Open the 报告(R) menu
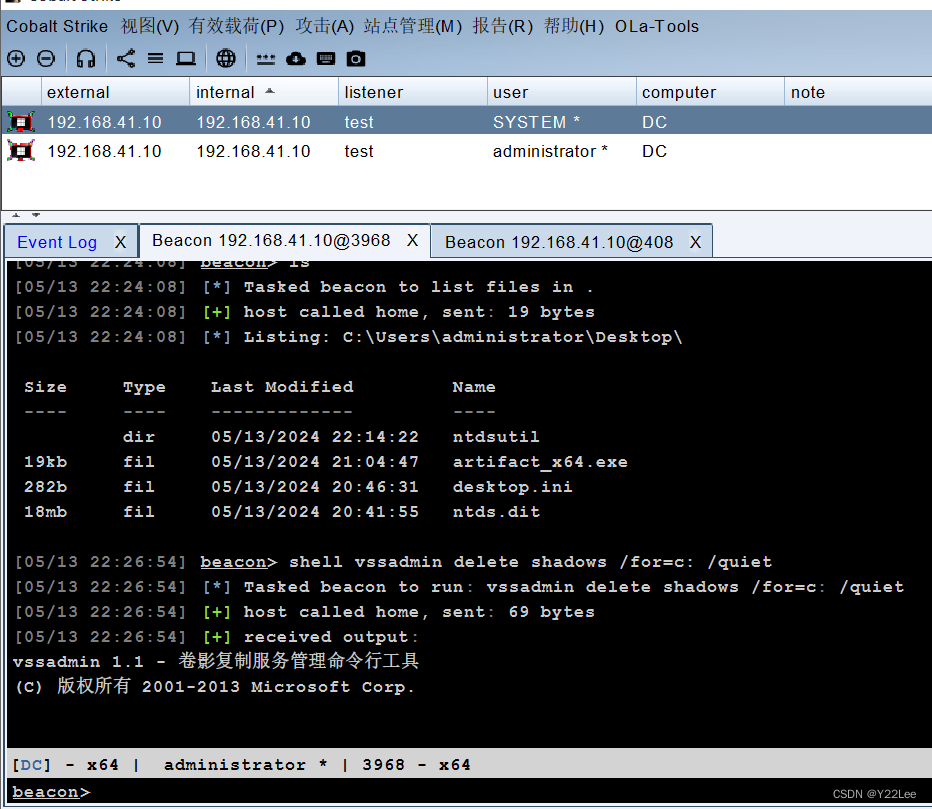932x809 pixels. 502,26
